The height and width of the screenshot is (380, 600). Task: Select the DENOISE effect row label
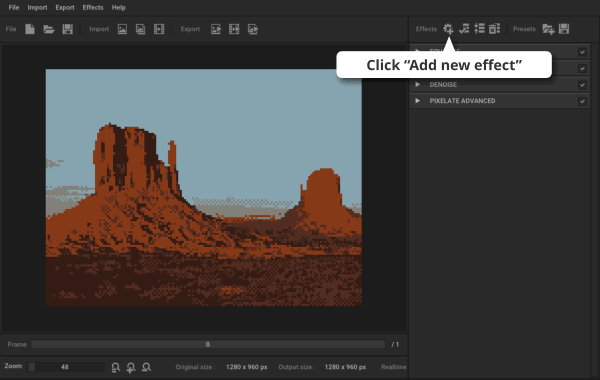(443, 85)
